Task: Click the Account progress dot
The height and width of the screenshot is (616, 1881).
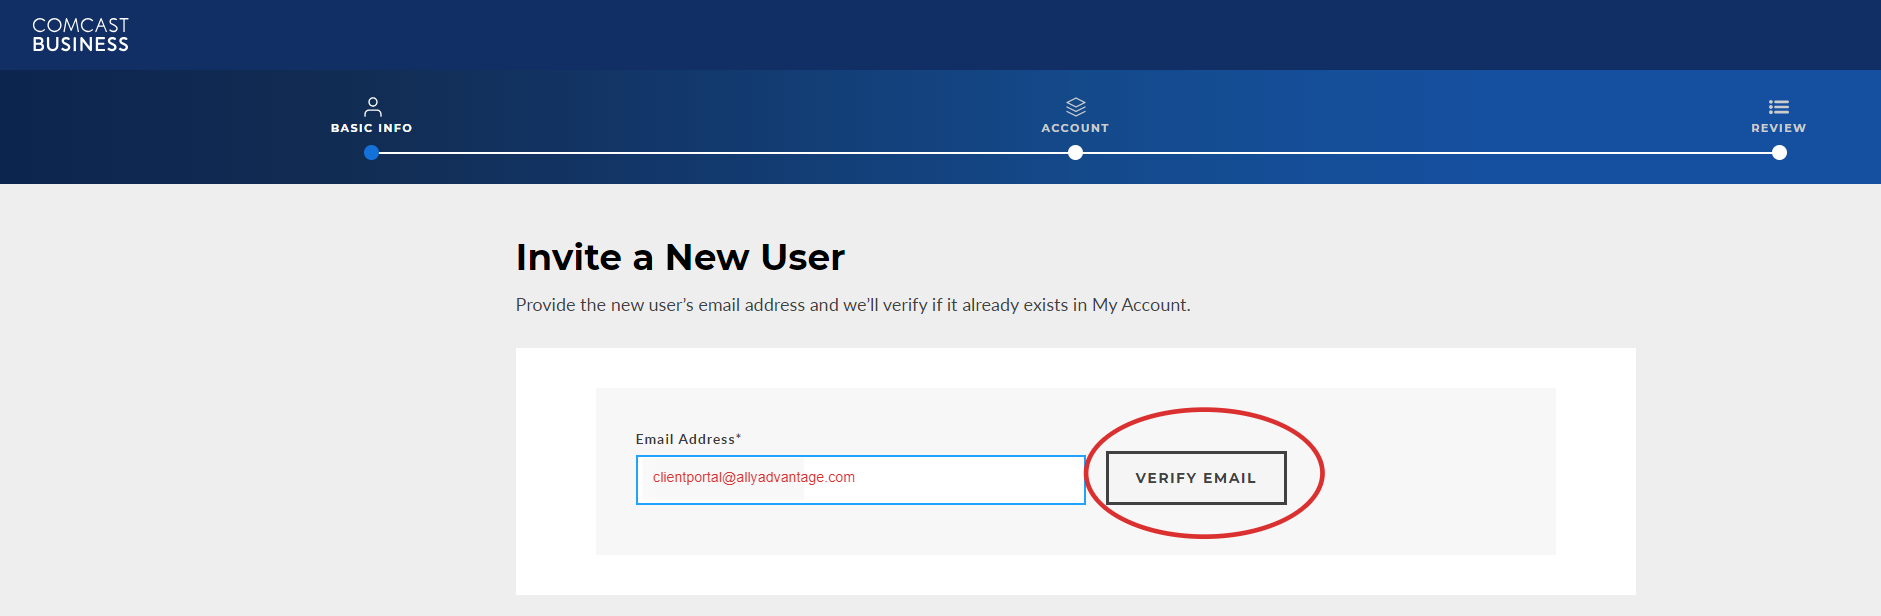Action: 1075,153
